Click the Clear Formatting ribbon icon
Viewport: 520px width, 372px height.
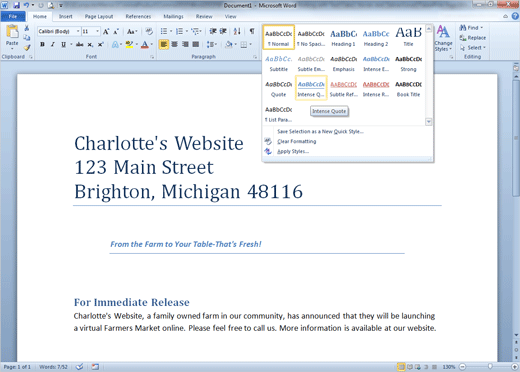point(149,32)
